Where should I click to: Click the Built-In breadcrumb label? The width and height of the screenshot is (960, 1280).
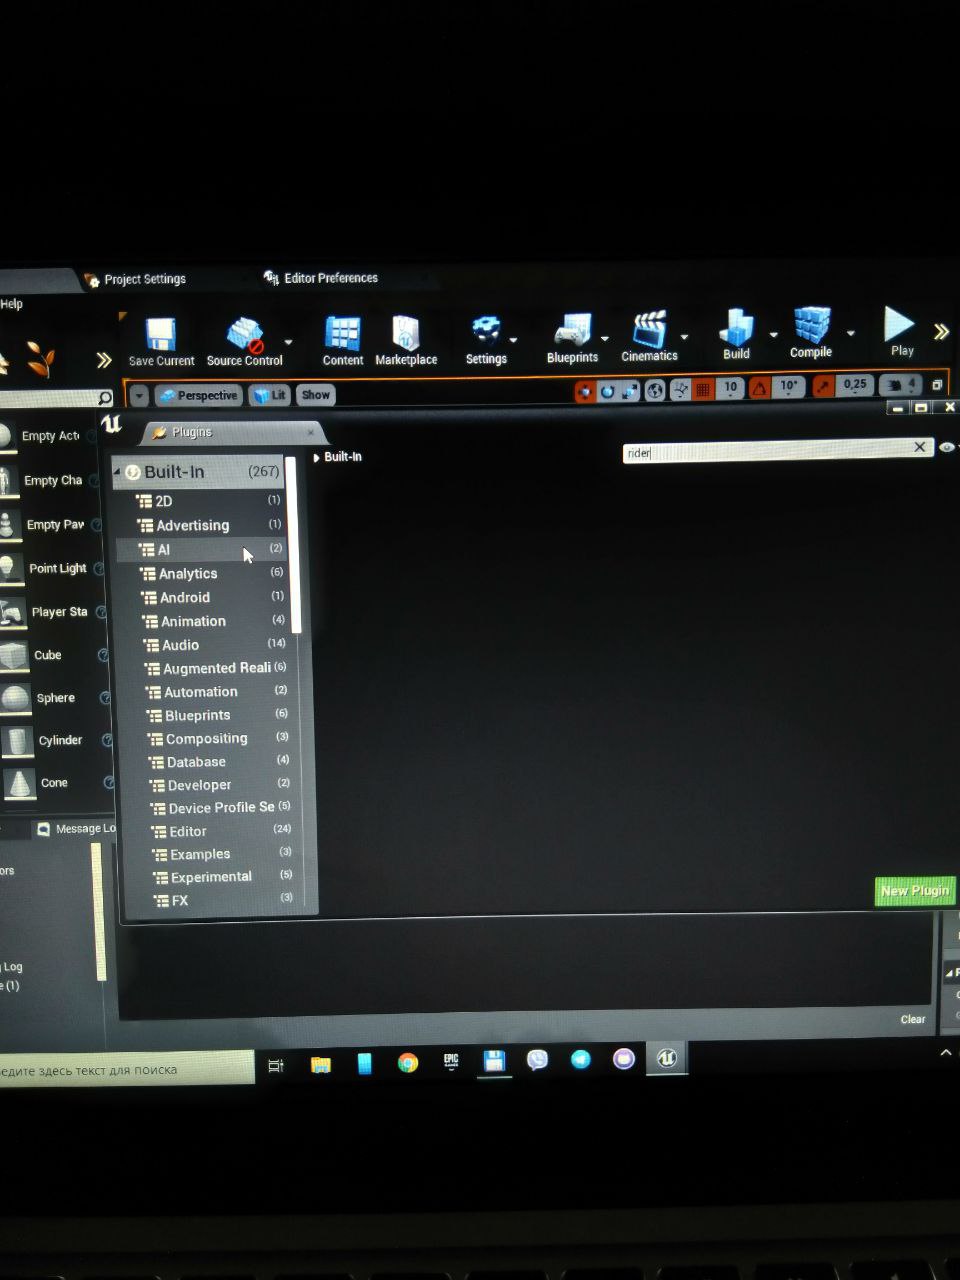click(343, 457)
